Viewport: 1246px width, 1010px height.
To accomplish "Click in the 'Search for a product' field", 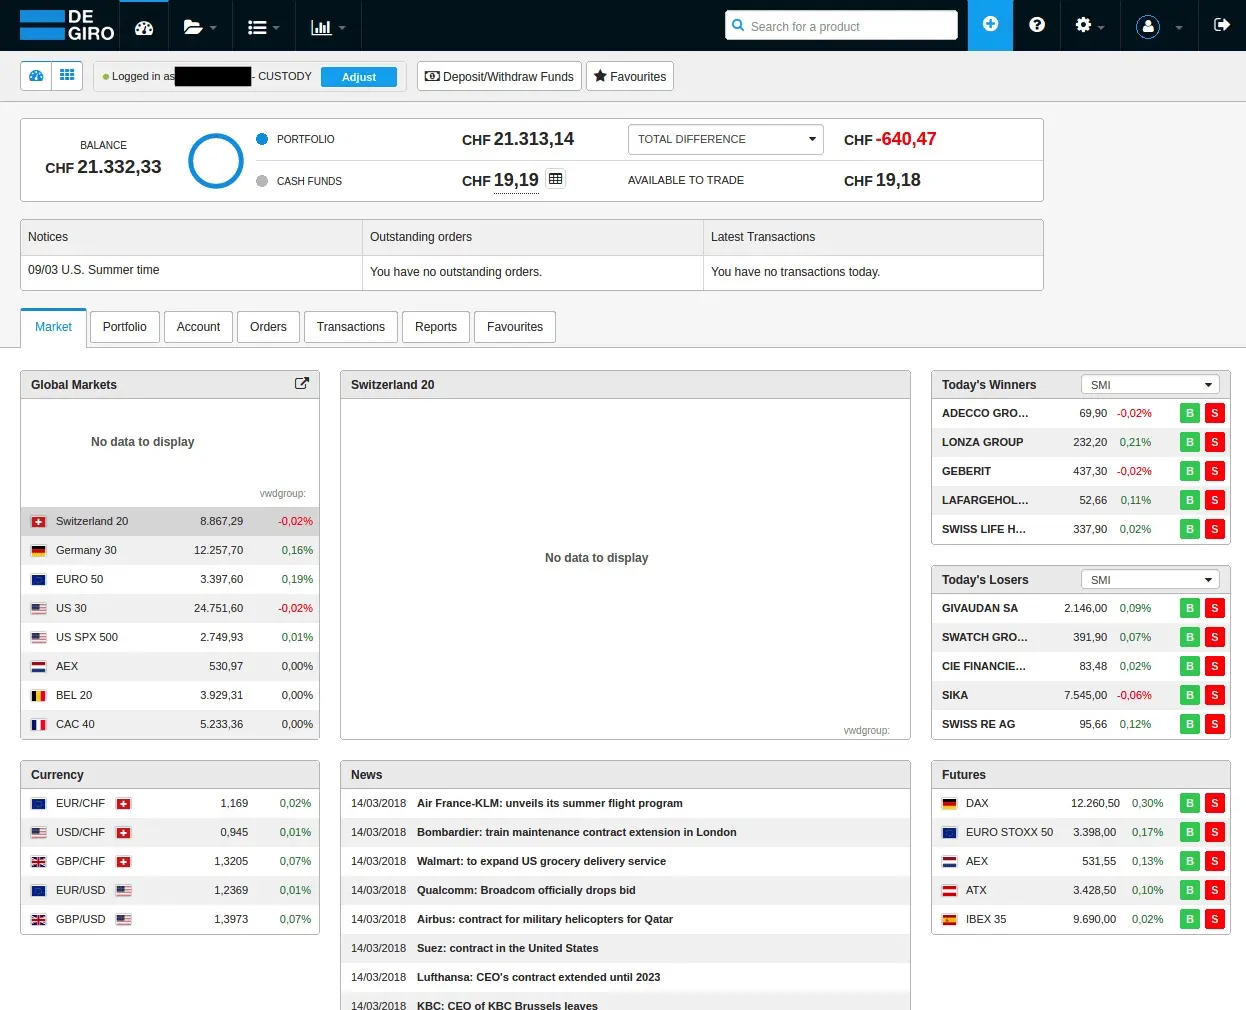I will [841, 26].
